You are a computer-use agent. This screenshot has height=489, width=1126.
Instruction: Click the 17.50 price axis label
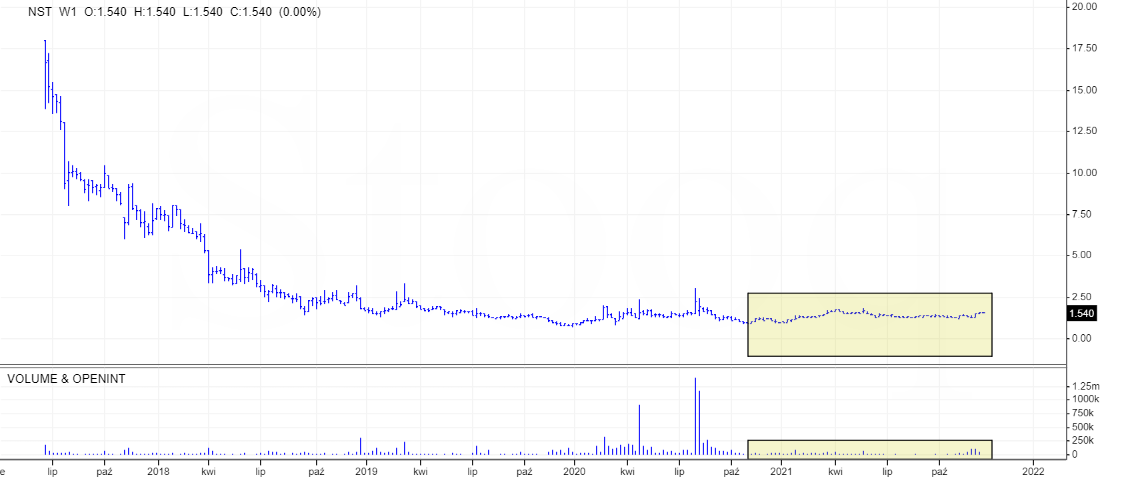click(x=1084, y=48)
